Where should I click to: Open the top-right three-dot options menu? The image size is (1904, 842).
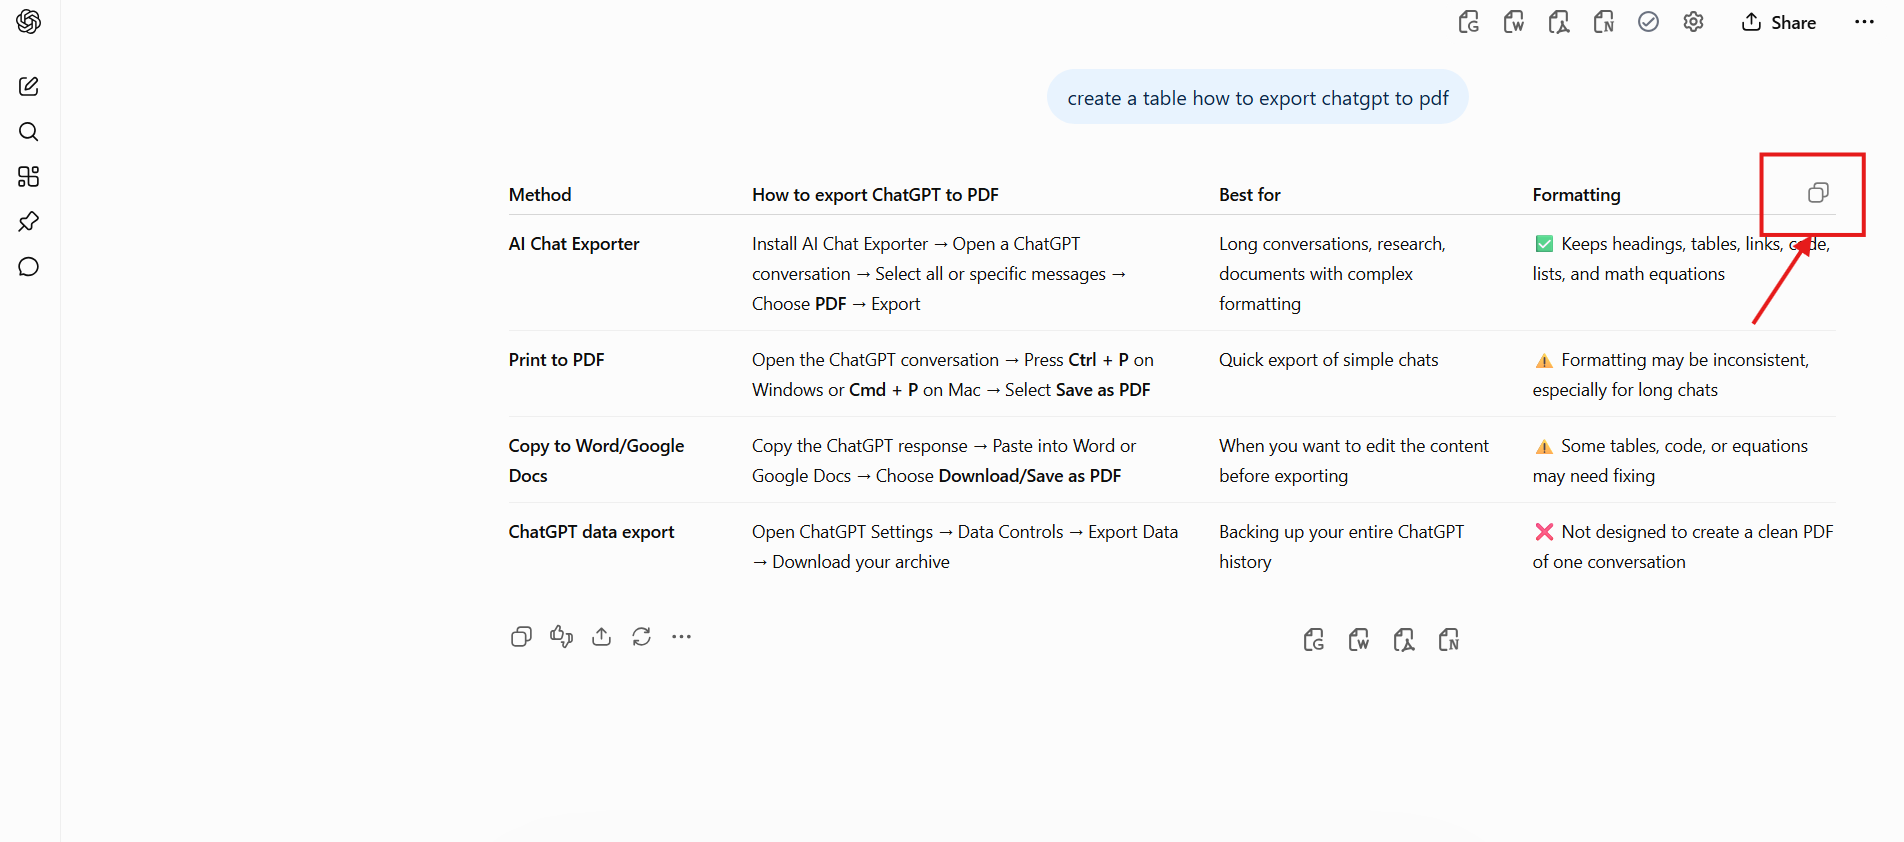[1864, 22]
